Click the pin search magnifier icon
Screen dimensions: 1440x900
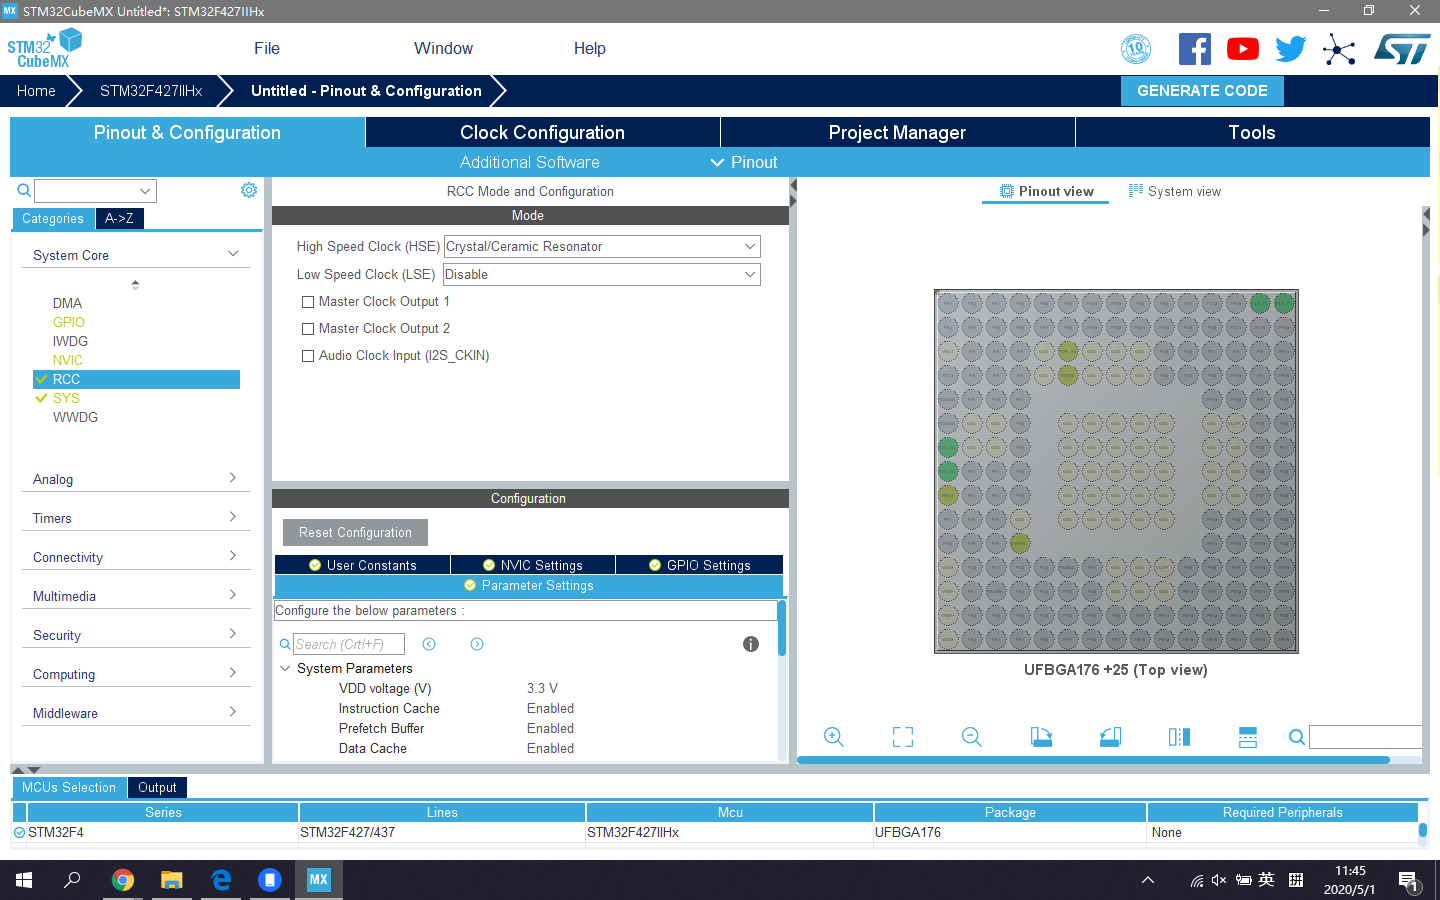(1297, 737)
